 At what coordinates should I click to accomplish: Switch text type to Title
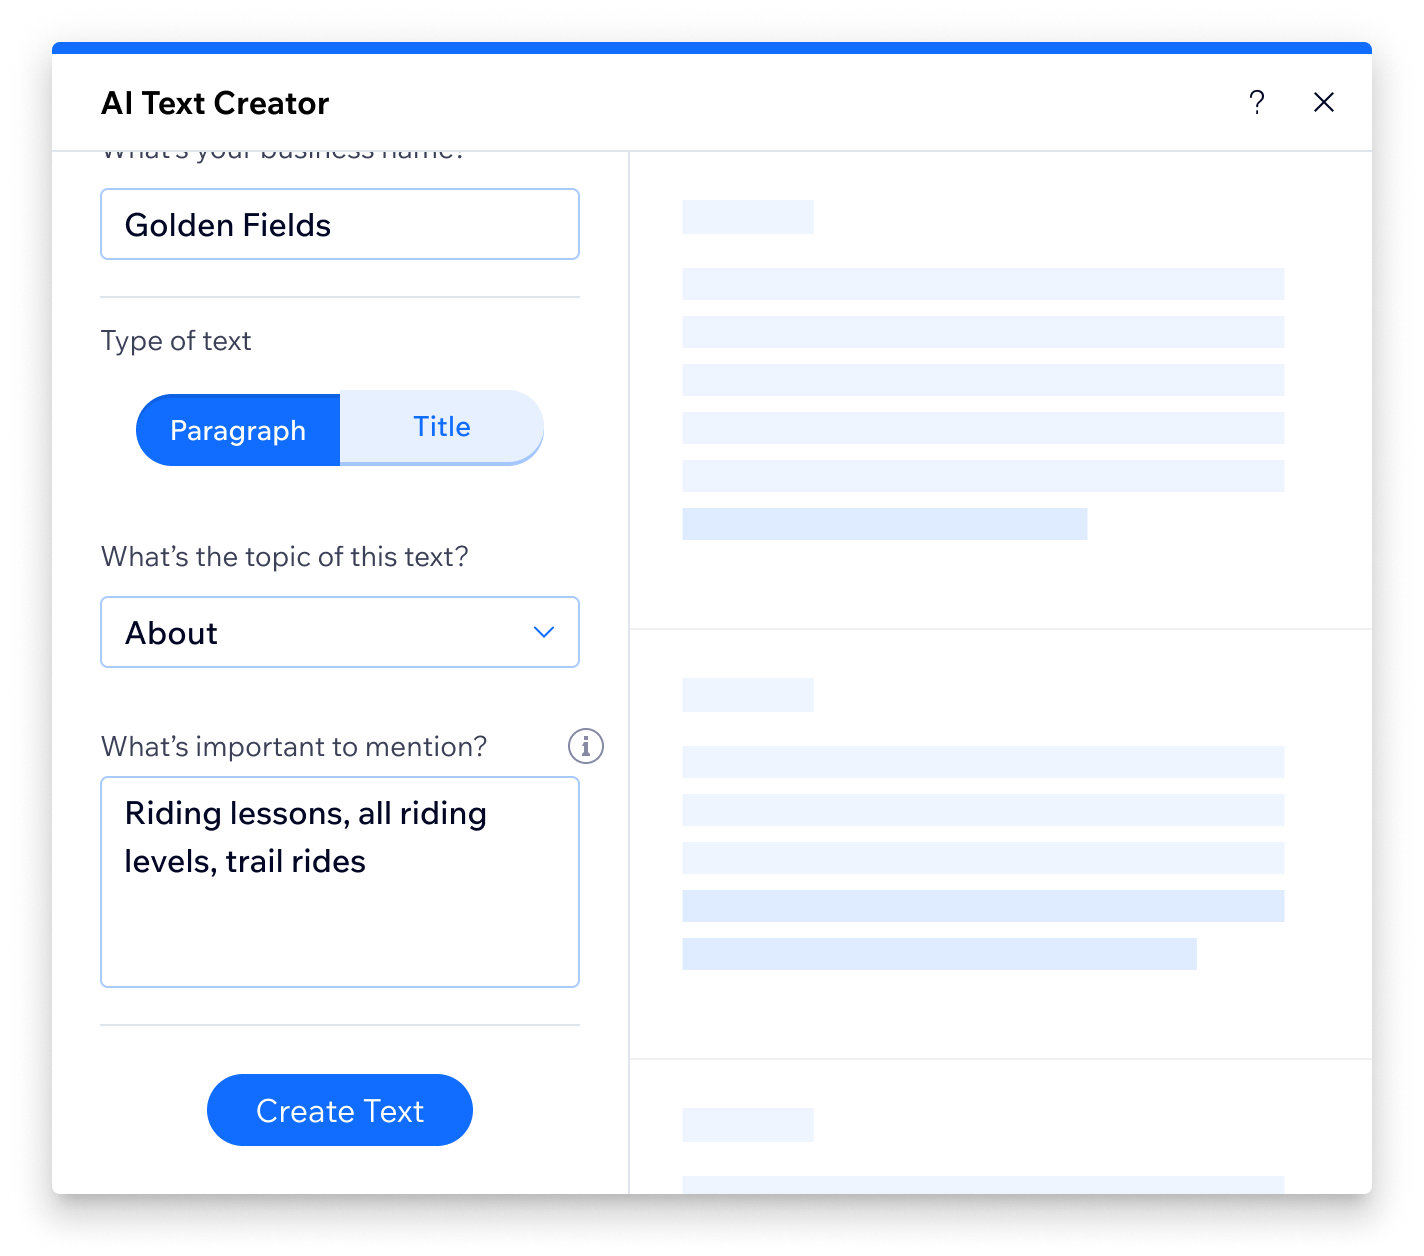tap(442, 427)
